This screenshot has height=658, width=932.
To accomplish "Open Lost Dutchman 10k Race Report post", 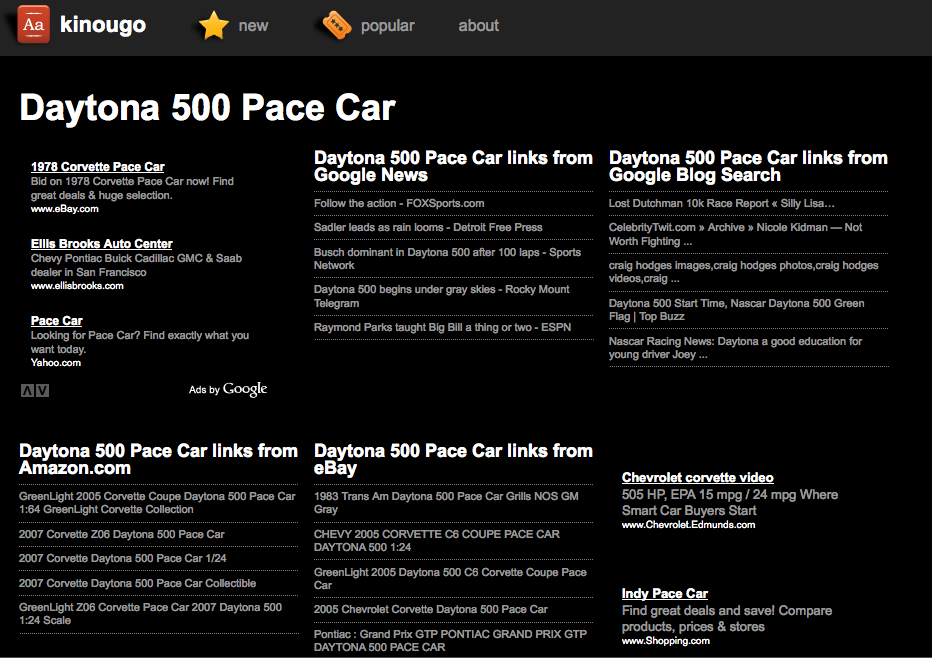I will 722,203.
